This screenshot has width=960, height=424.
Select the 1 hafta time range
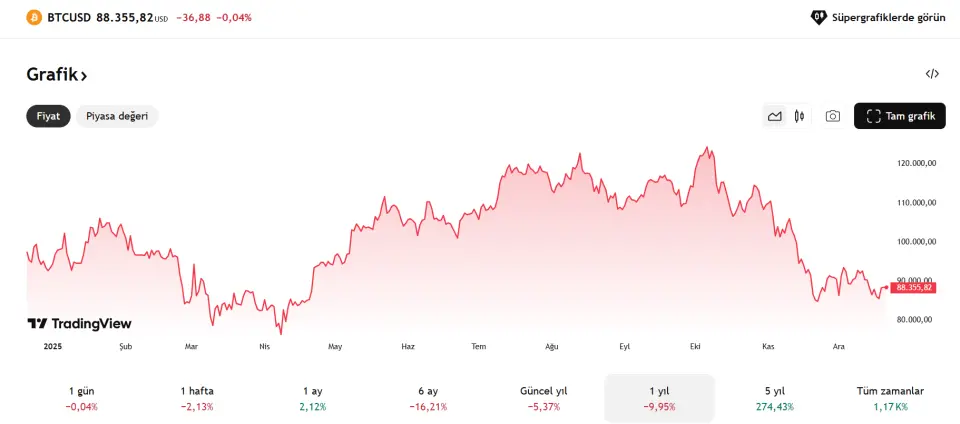pyautogui.click(x=197, y=398)
